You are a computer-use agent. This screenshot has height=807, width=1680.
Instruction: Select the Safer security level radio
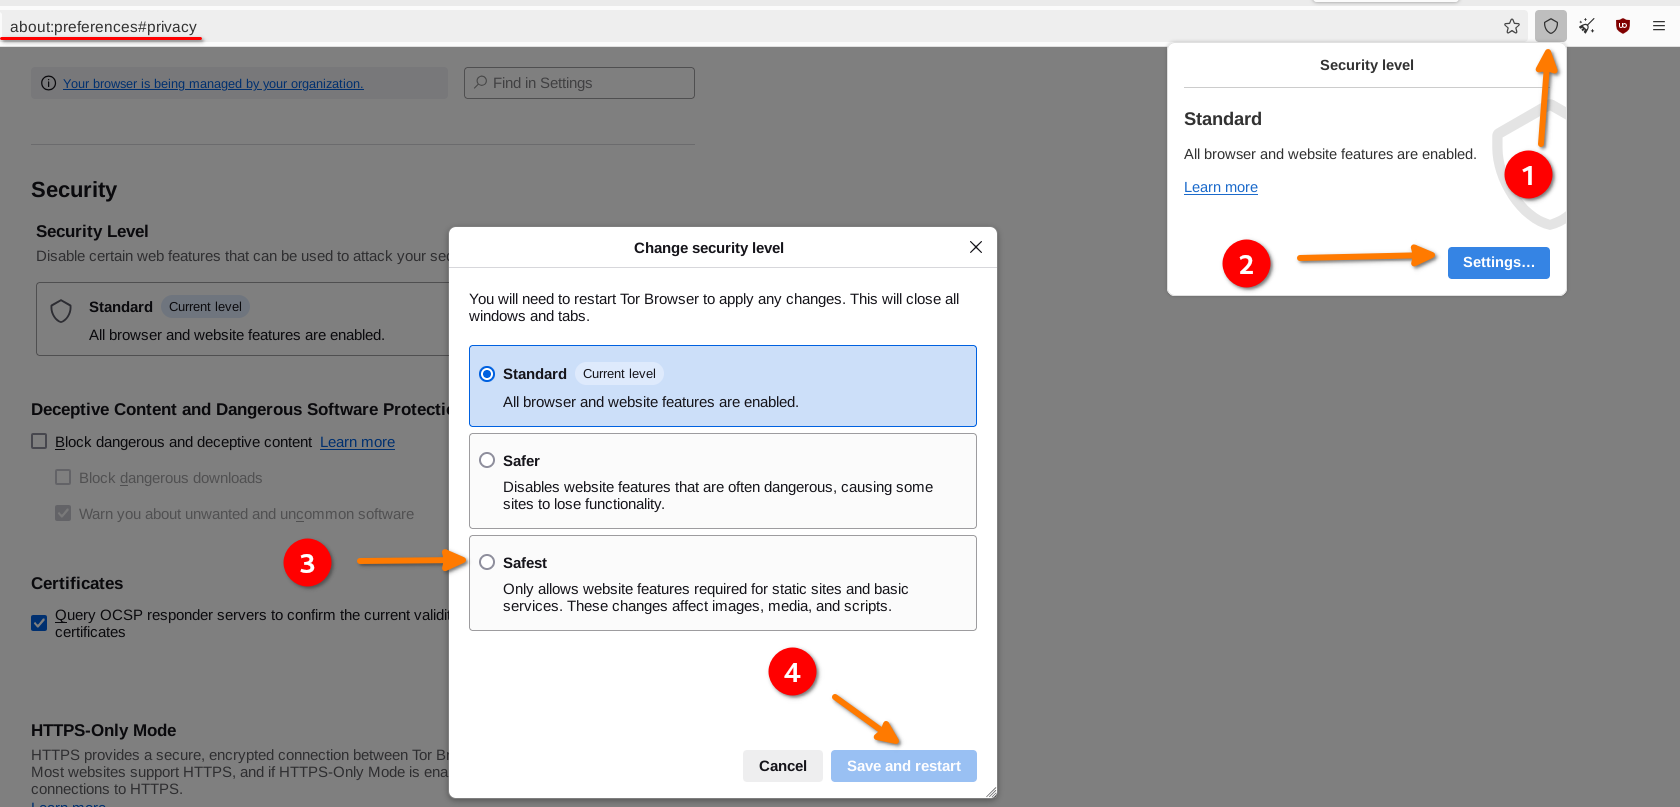pyautogui.click(x=487, y=460)
